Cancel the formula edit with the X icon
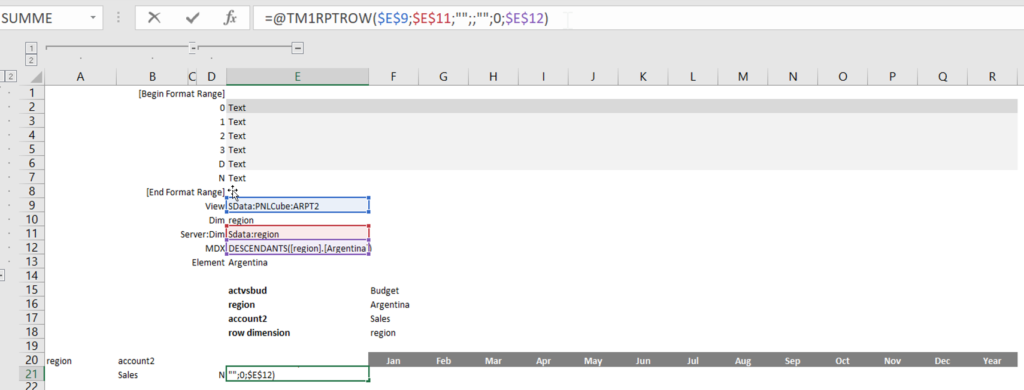The image size is (1024, 390). (x=154, y=18)
